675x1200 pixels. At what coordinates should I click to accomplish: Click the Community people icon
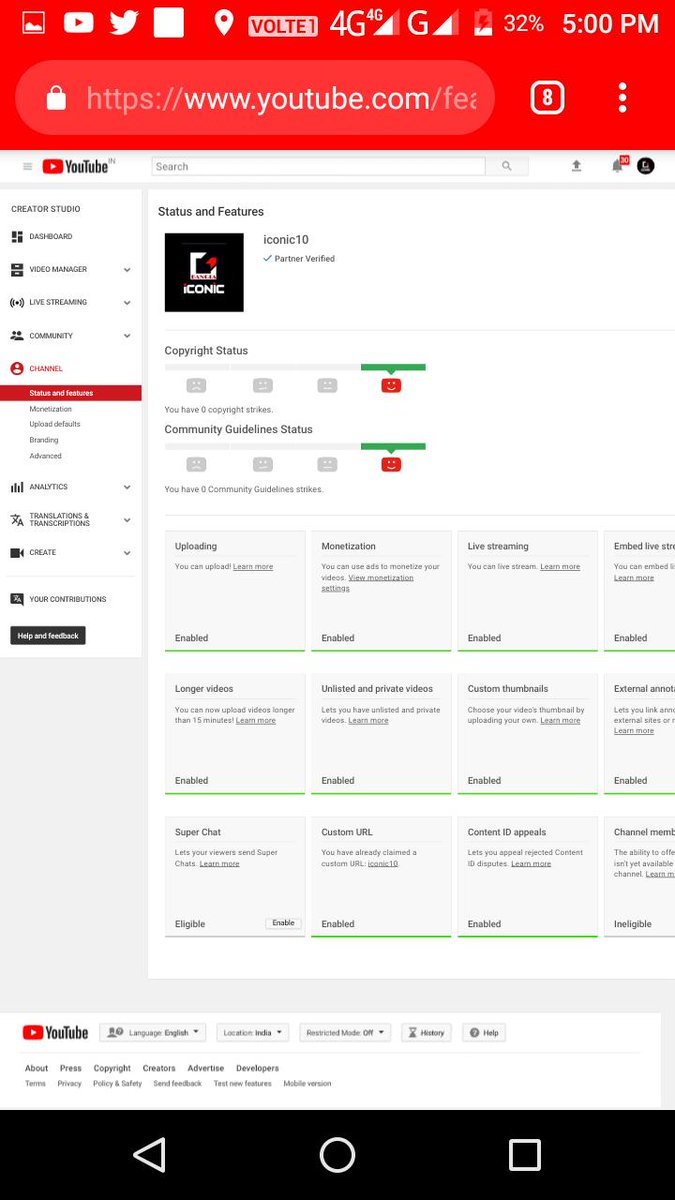(17, 336)
